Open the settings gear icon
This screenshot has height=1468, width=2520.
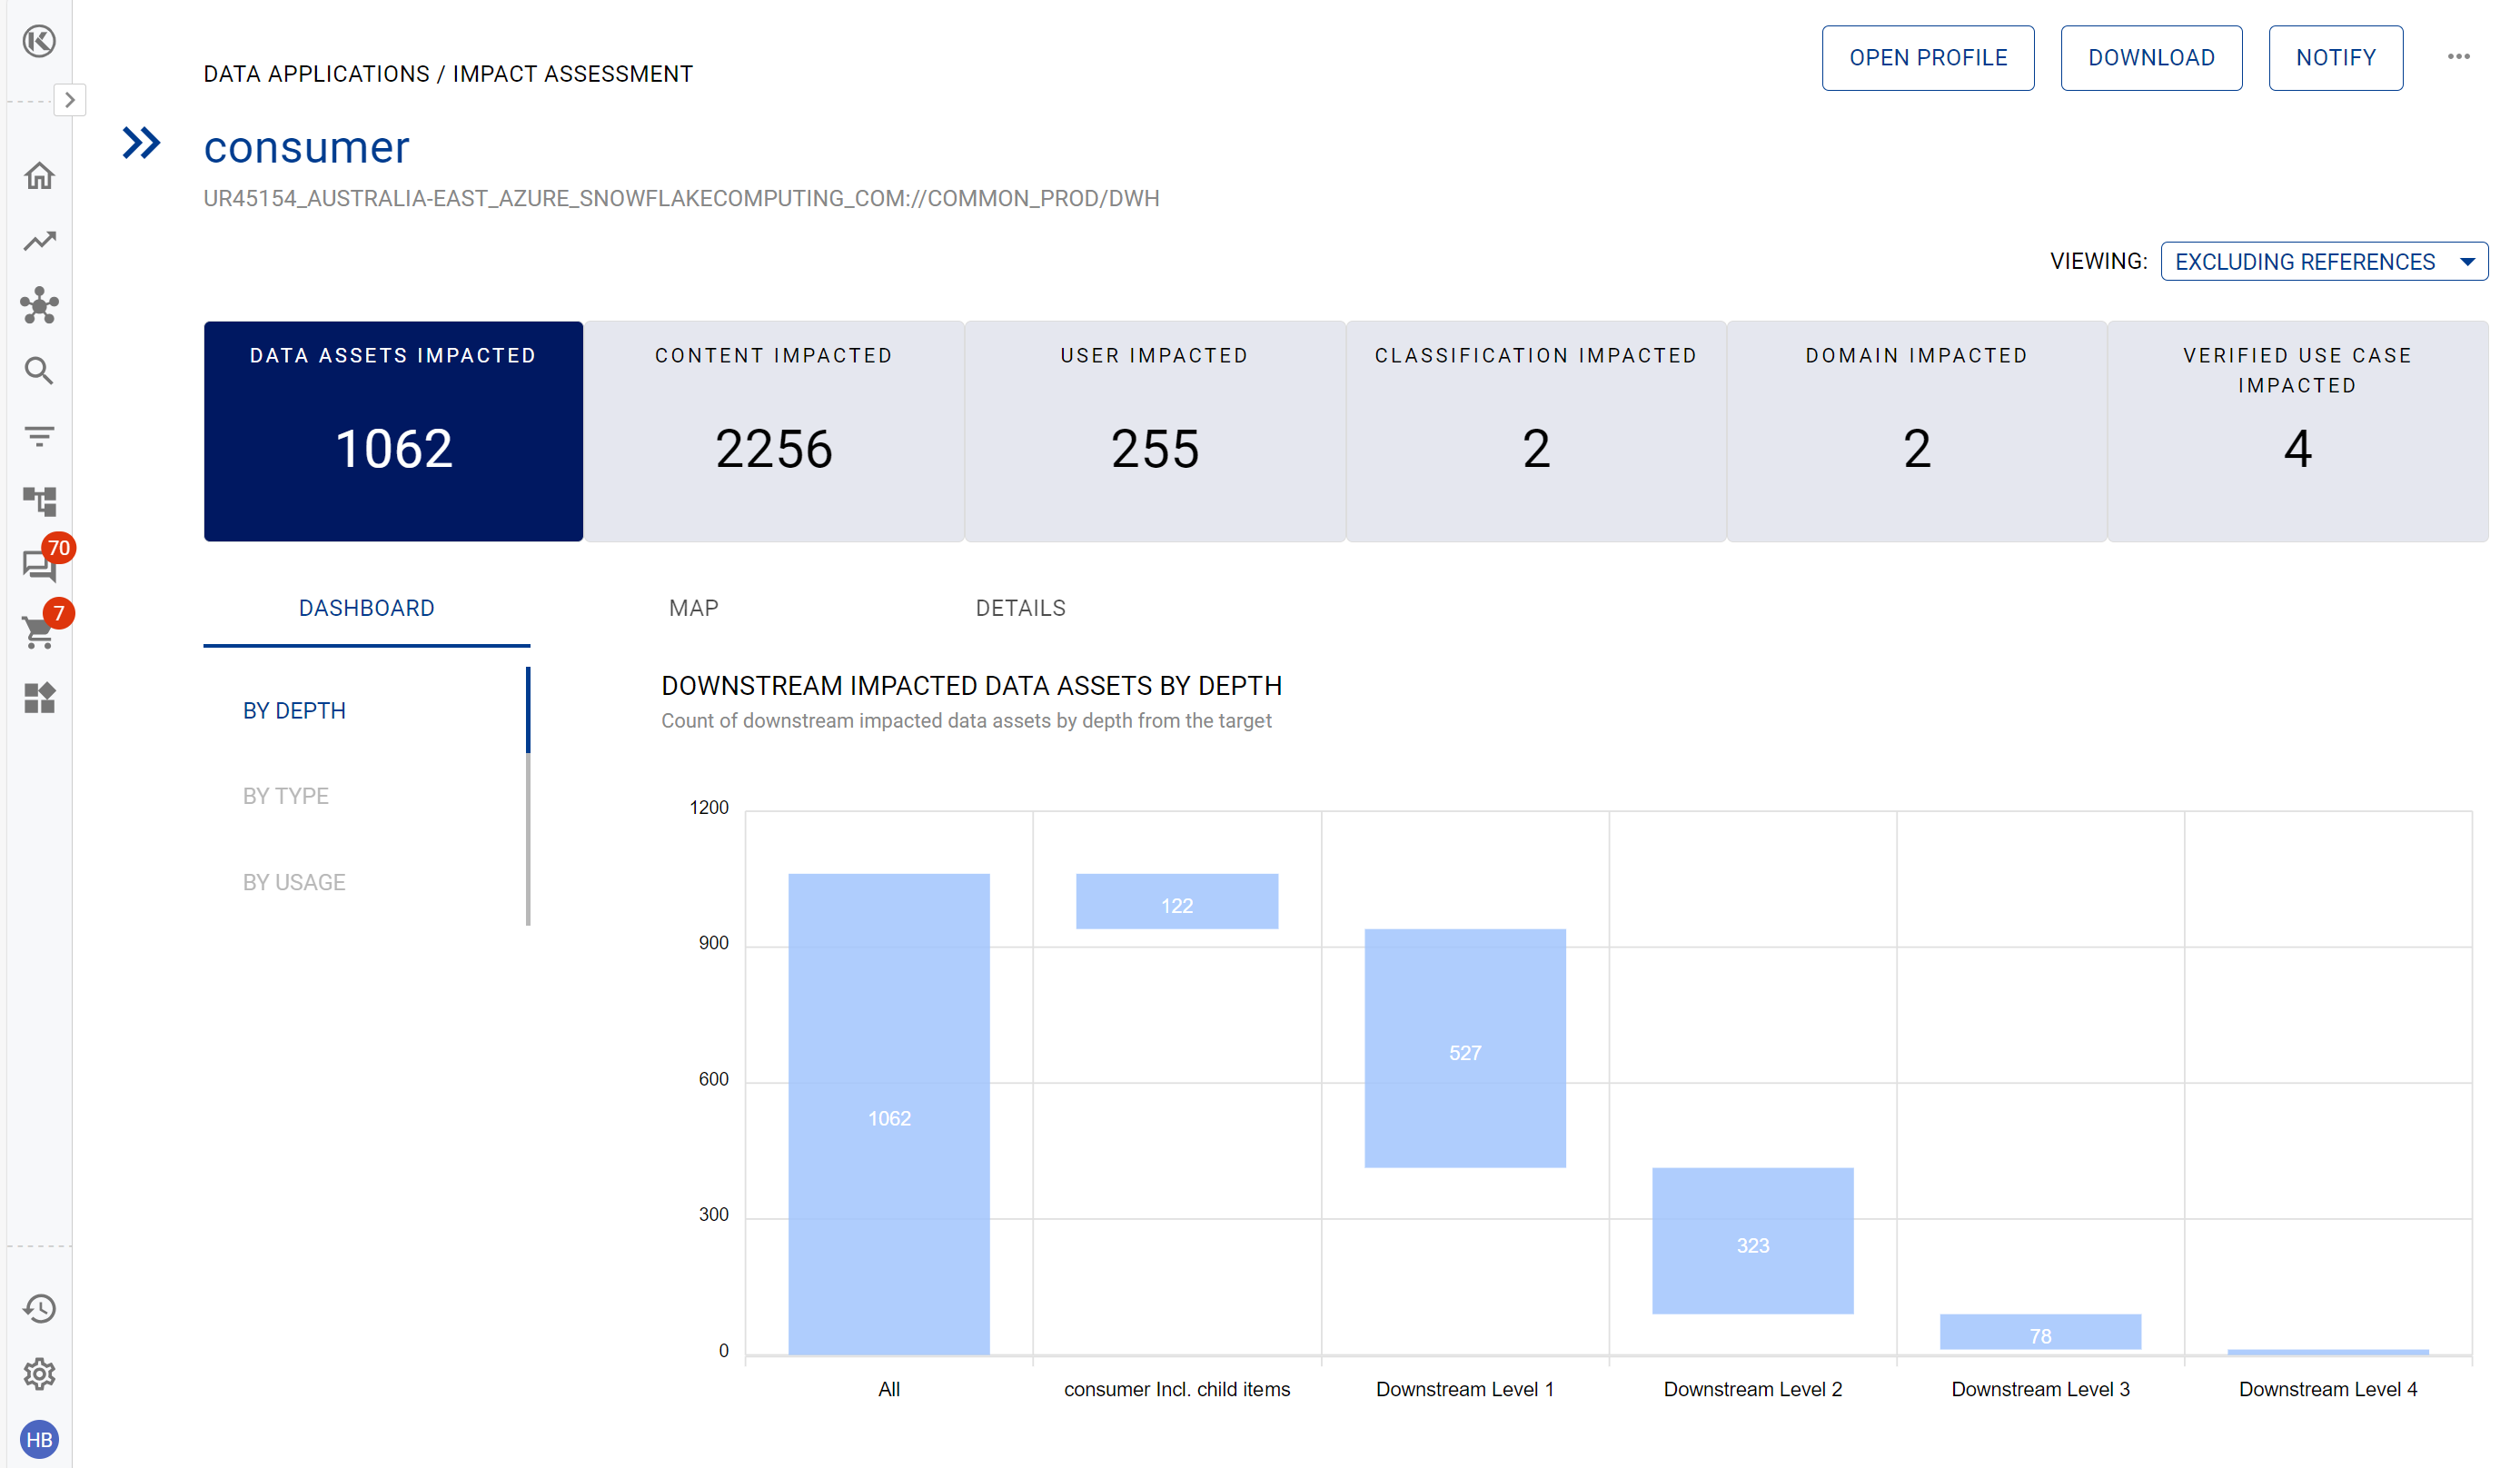[39, 1374]
